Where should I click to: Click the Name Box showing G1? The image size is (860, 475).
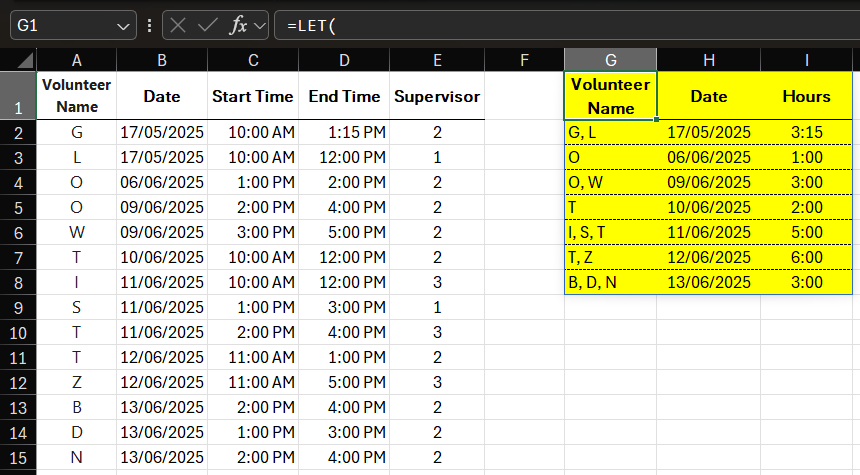point(60,25)
